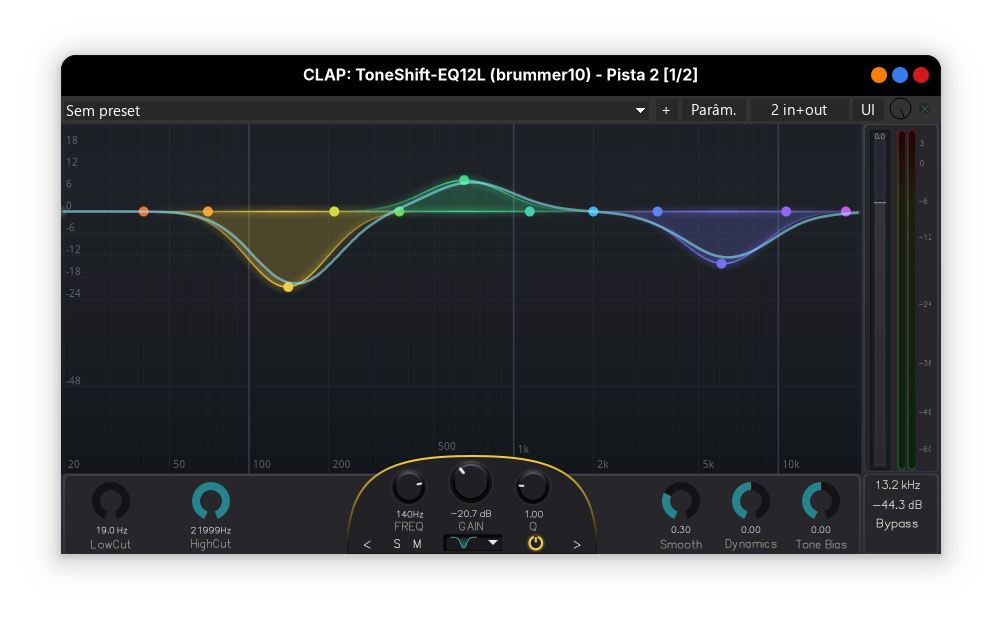Click the -20.7 dB gain value
This screenshot has height=621, width=1002.
[471, 514]
